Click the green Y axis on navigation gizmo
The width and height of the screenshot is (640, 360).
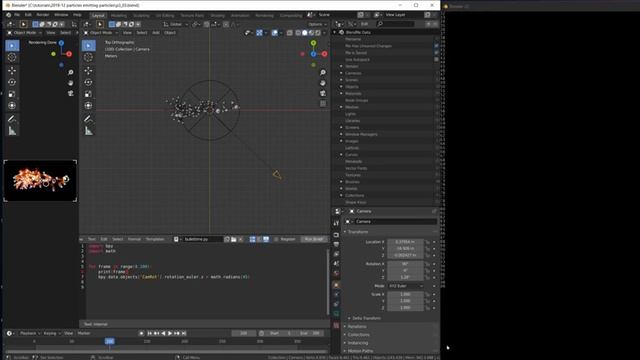click(313, 43)
